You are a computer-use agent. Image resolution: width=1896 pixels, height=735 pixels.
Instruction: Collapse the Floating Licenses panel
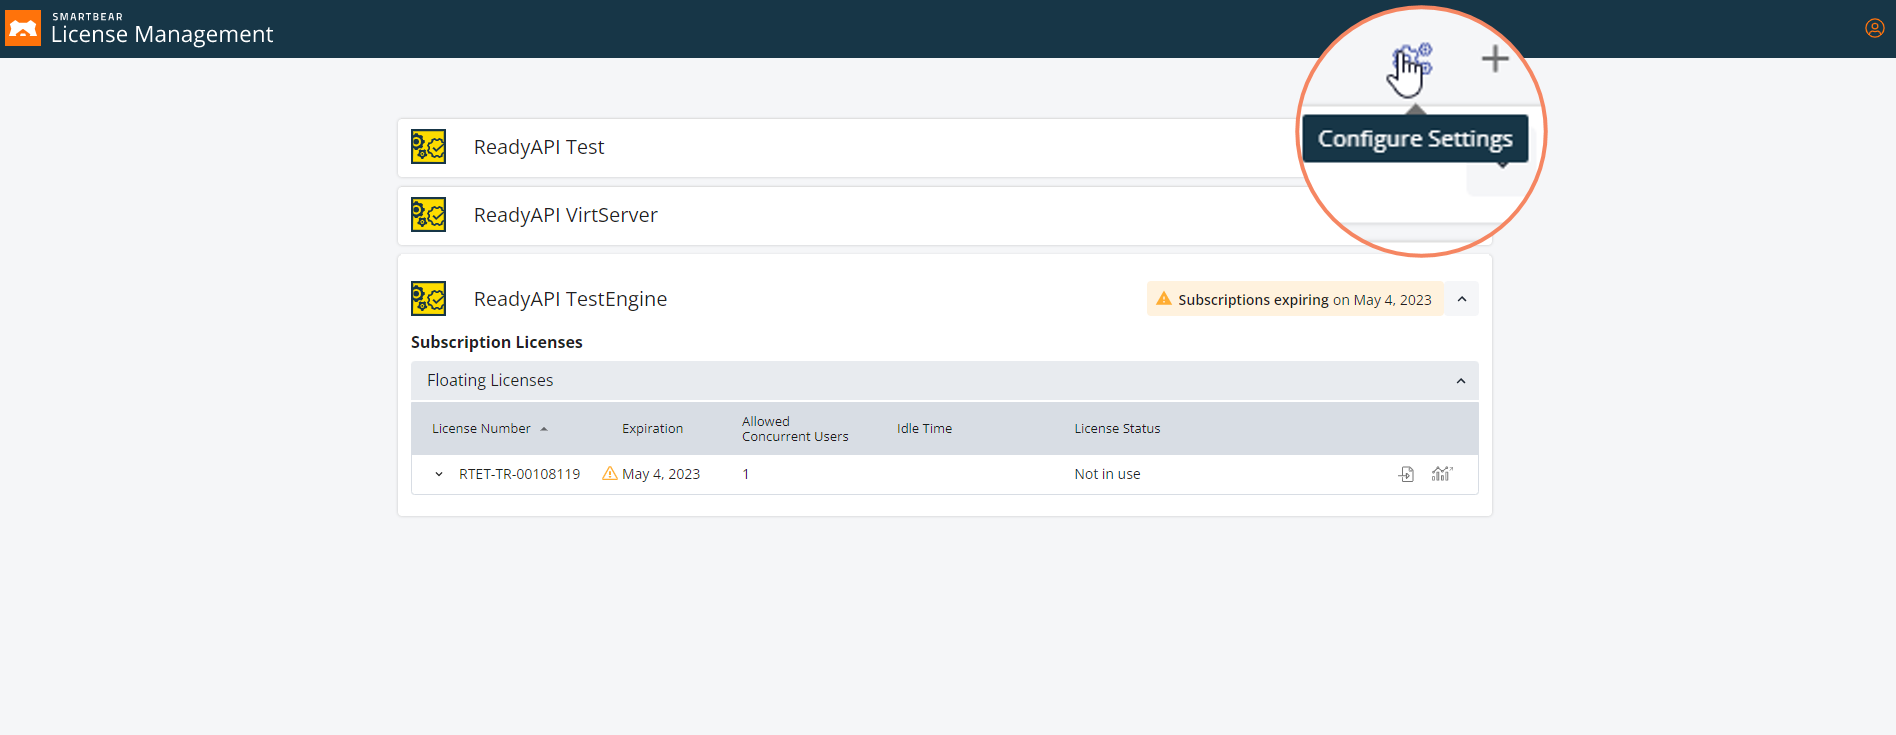tap(1461, 381)
